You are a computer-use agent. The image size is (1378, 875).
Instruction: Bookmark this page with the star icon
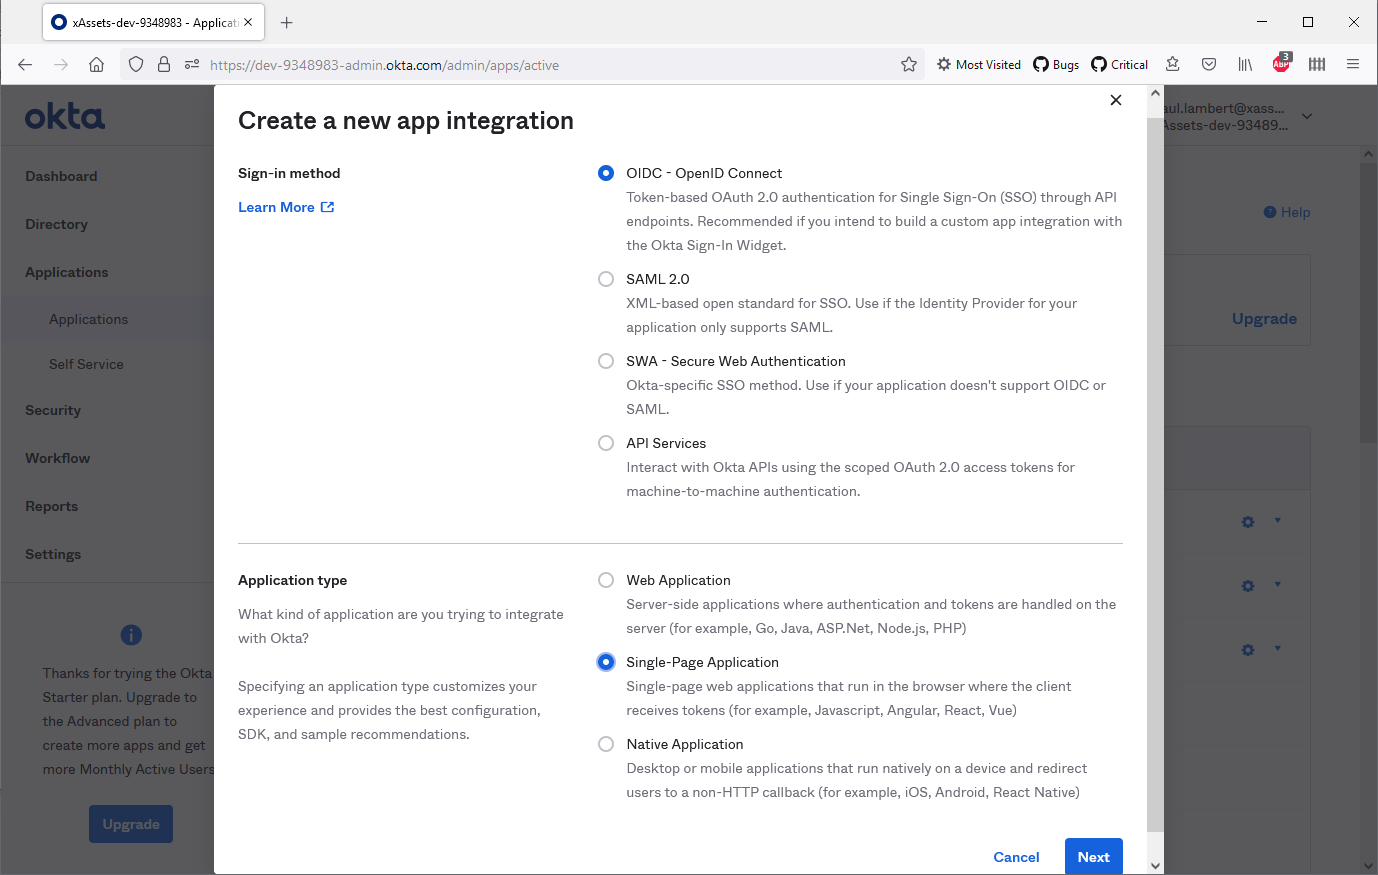coord(908,63)
